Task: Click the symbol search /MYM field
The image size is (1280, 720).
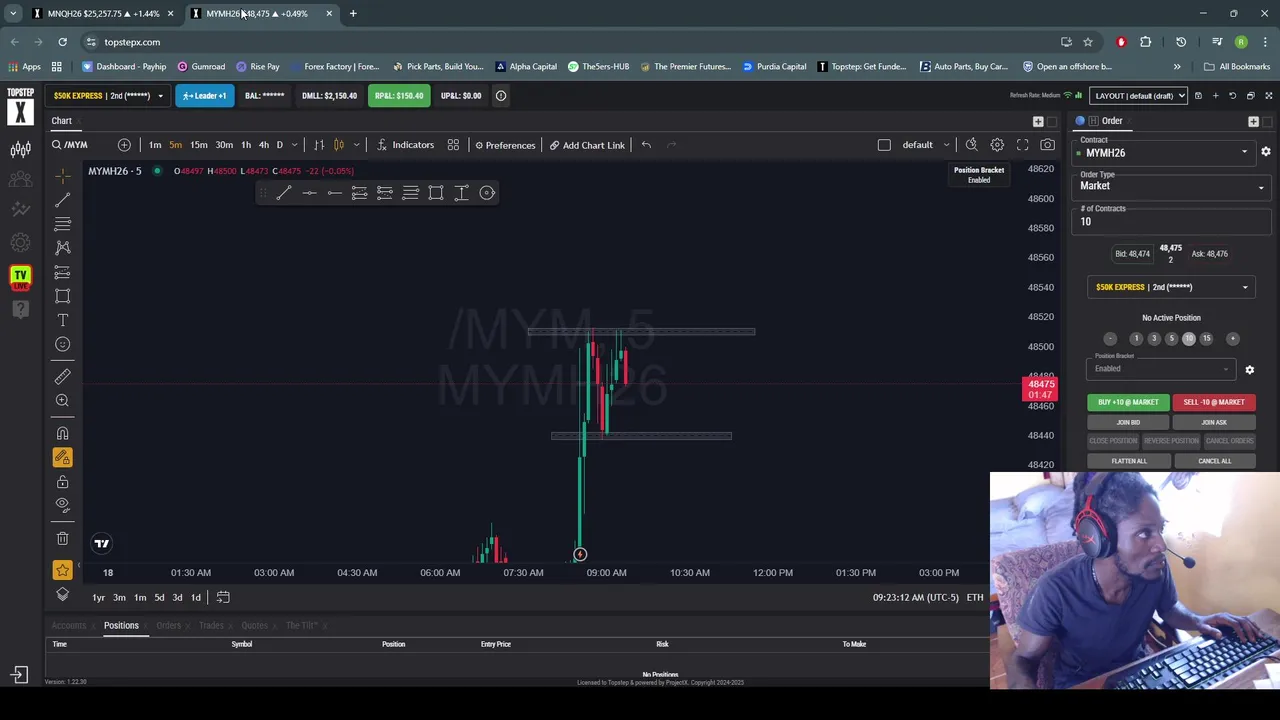Action: click(x=75, y=145)
